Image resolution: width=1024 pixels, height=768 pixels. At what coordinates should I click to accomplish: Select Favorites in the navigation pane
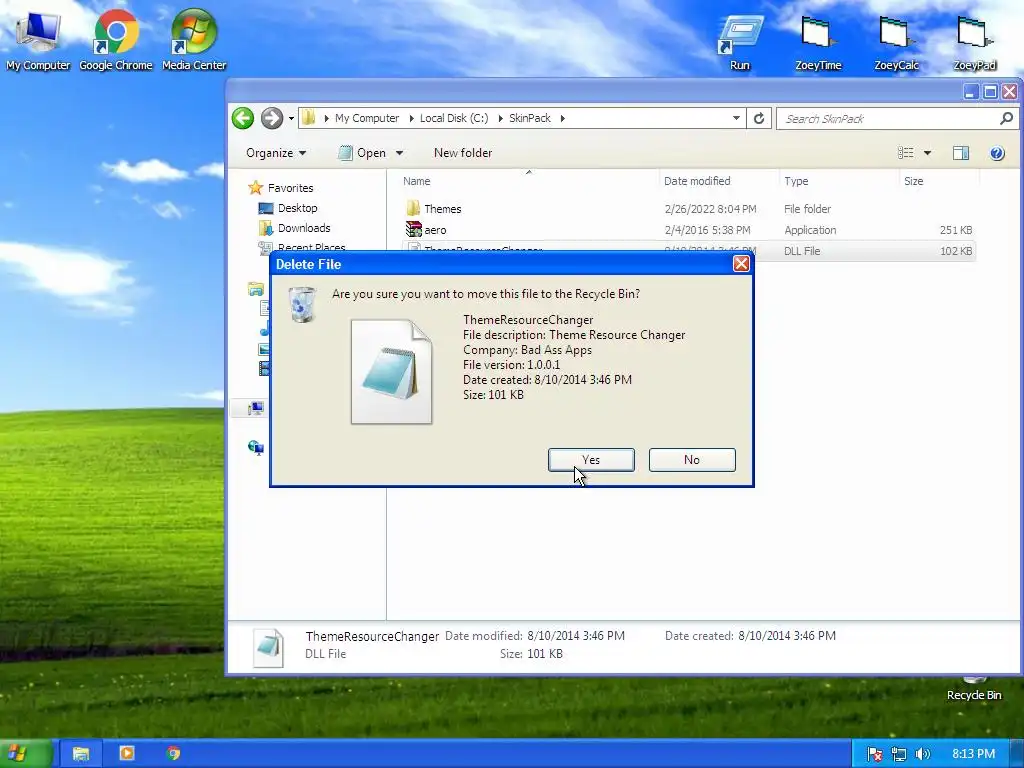[281, 188]
